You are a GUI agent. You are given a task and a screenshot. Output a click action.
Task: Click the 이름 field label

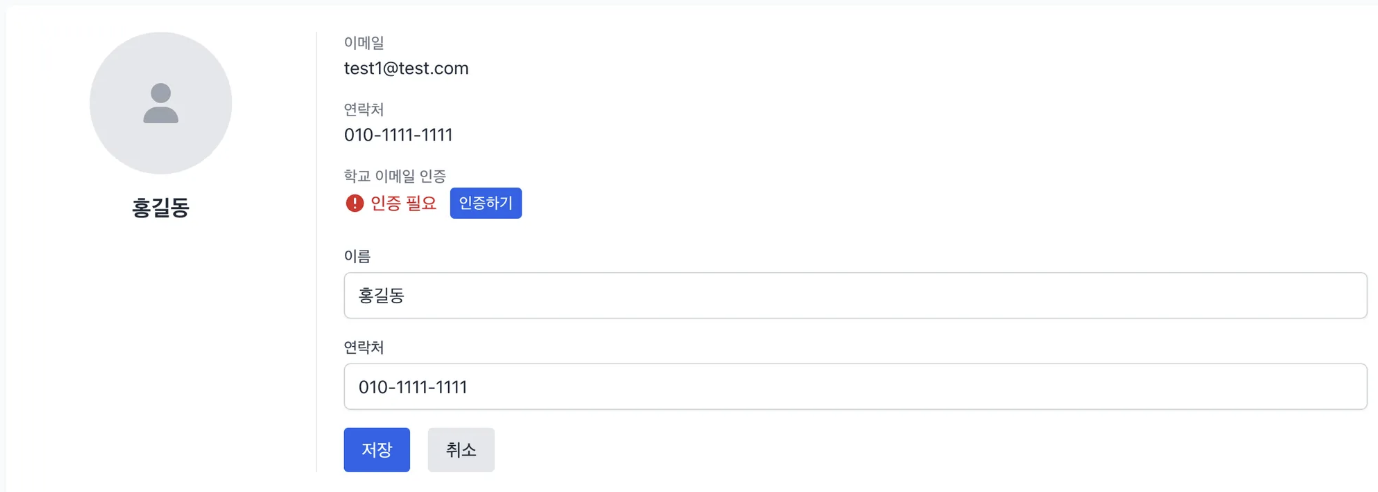[x=357, y=257]
